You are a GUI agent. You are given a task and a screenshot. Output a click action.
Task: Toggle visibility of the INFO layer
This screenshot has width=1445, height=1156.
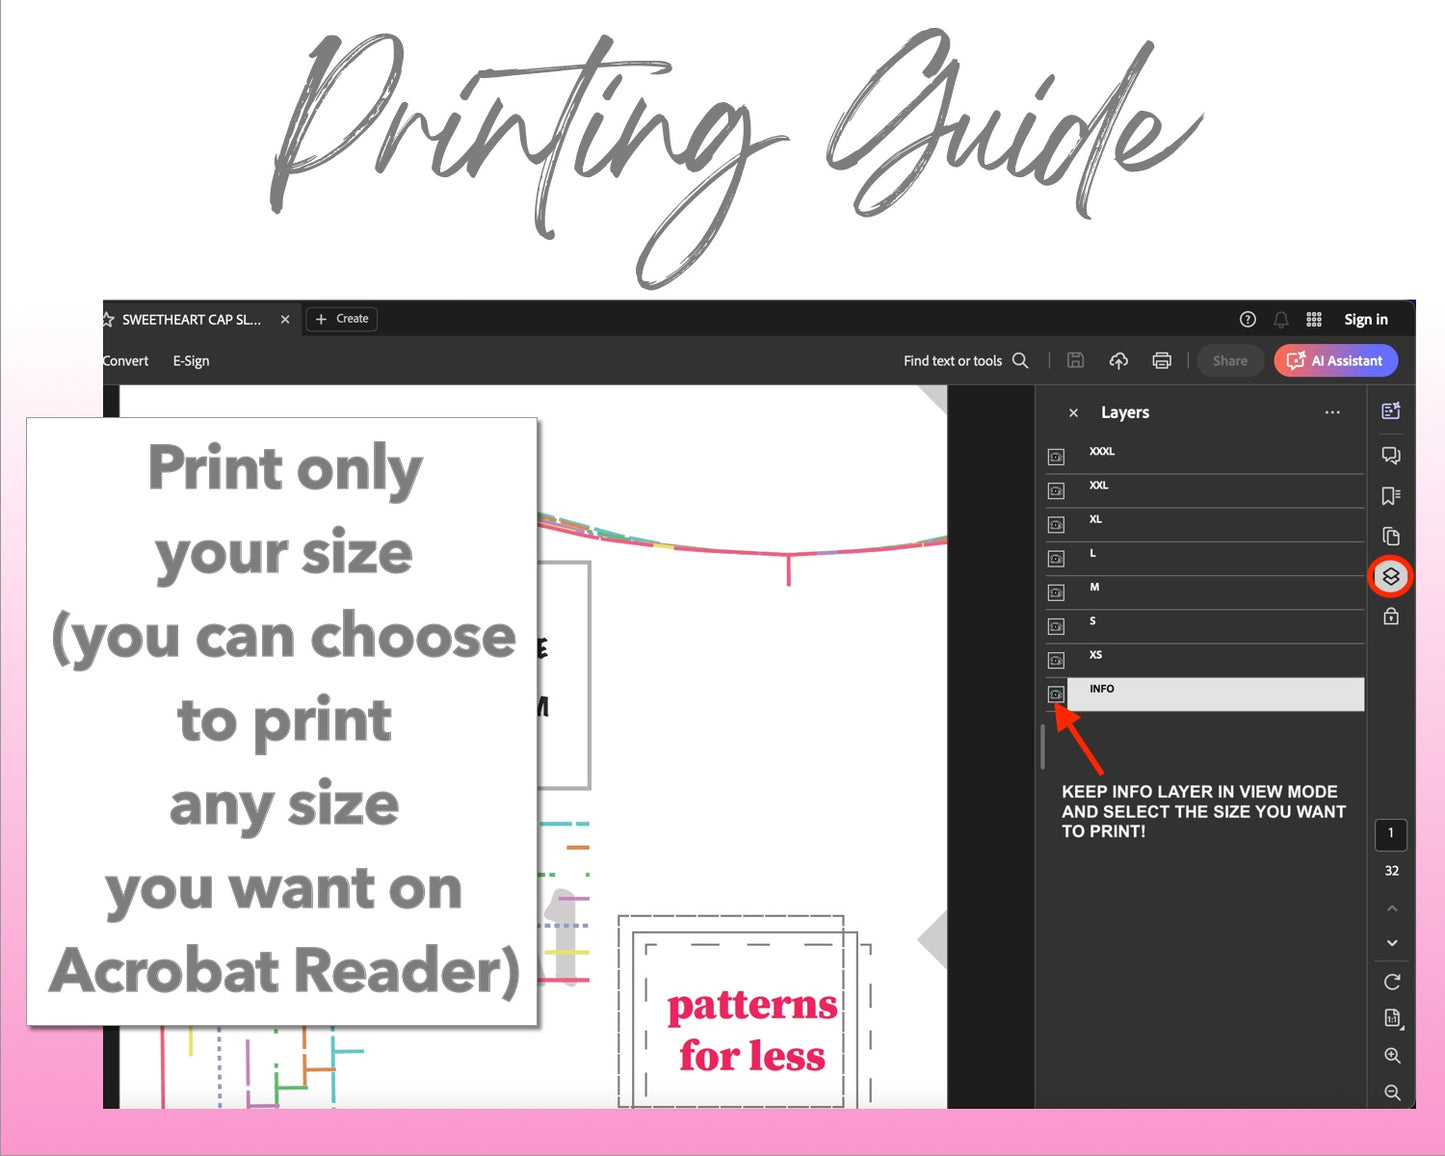(x=1056, y=695)
